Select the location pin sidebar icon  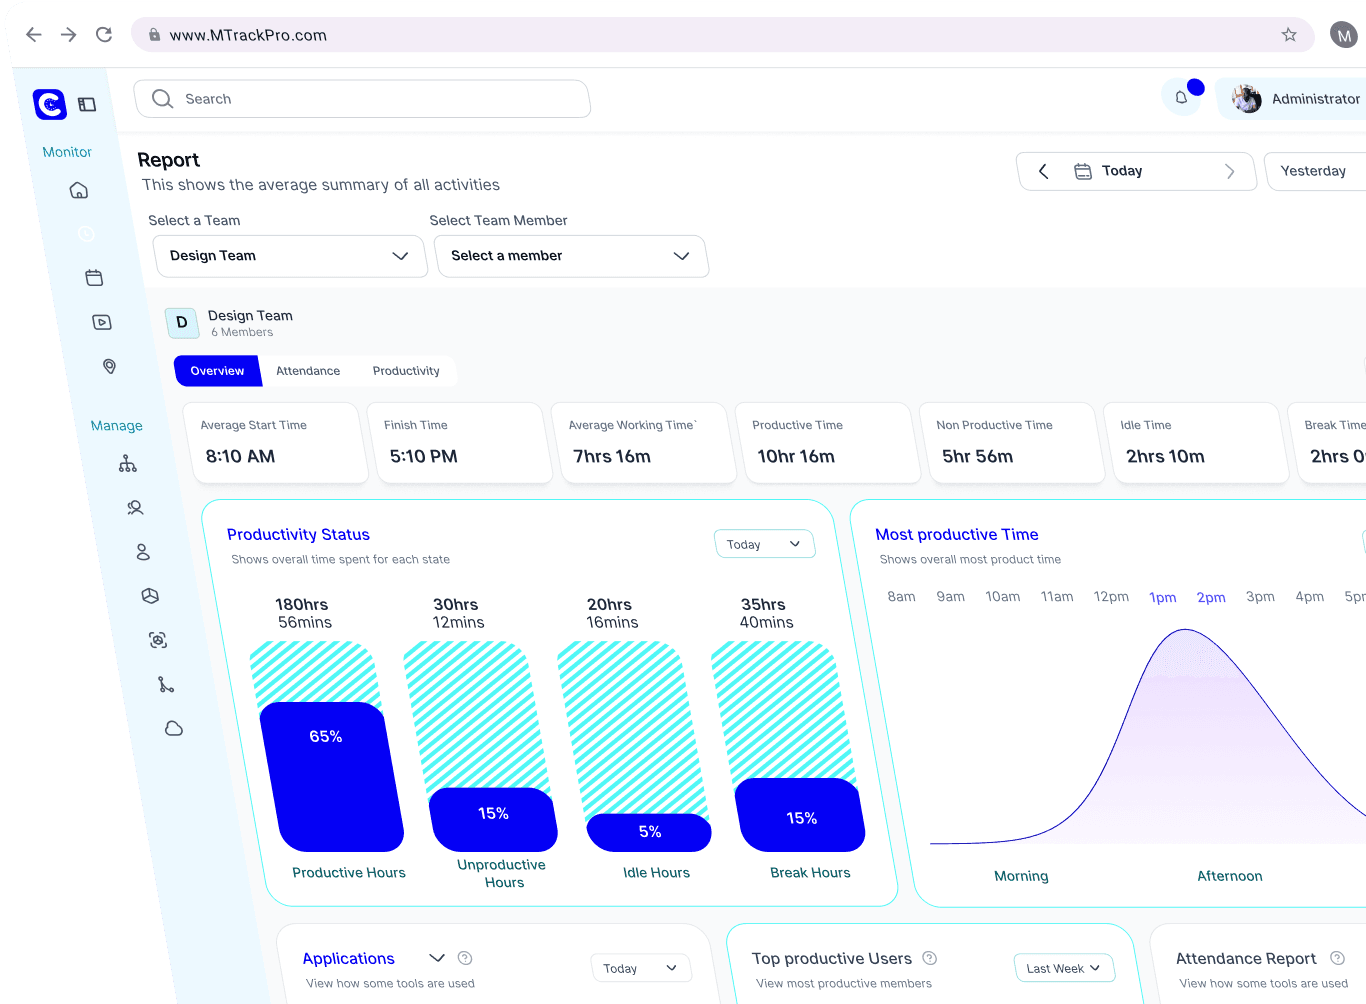click(x=110, y=367)
